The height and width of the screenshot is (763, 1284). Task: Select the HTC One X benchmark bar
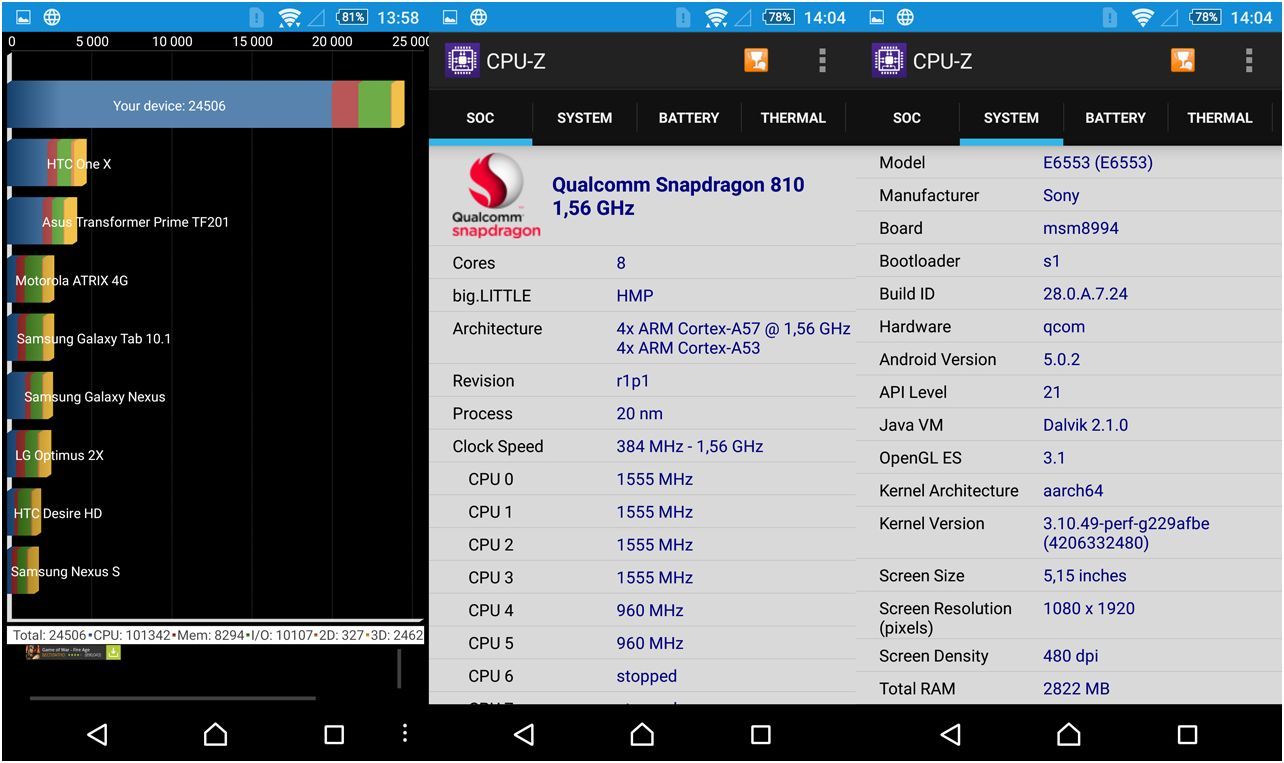pyautogui.click(x=47, y=163)
